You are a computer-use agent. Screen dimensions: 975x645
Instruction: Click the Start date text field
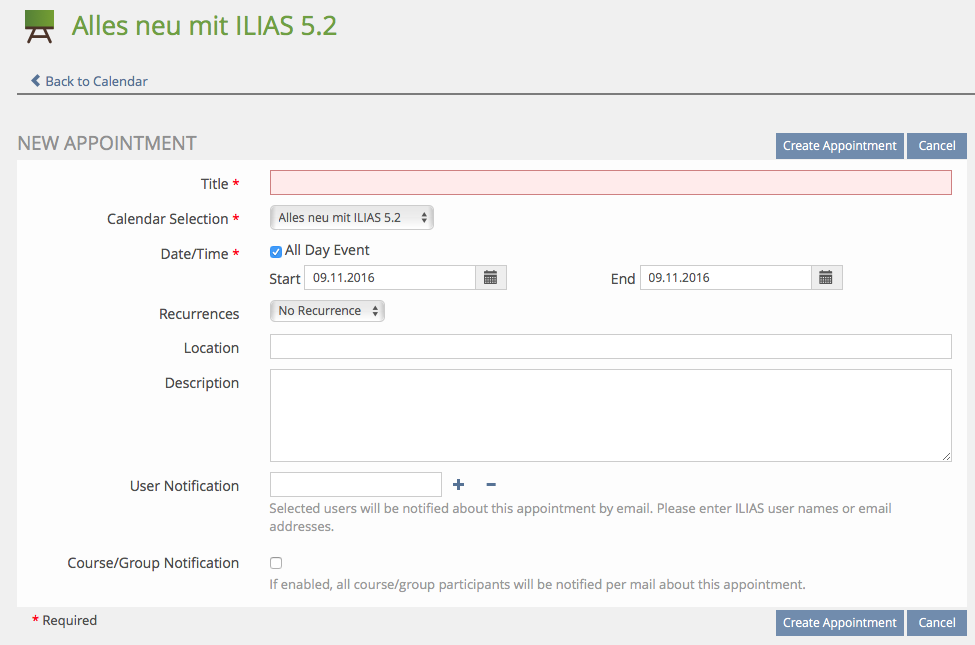pos(389,278)
